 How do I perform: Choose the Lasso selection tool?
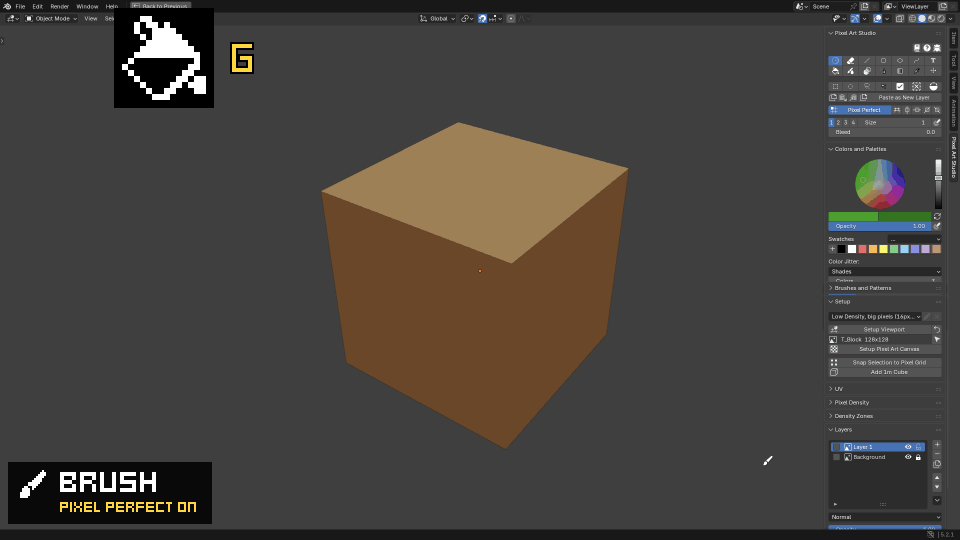tap(867, 86)
